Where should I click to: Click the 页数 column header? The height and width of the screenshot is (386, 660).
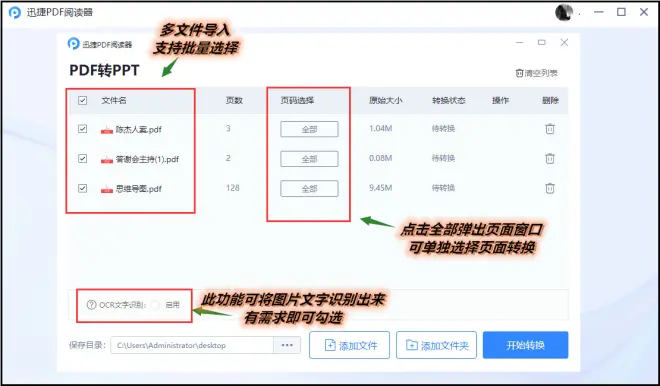click(x=234, y=101)
